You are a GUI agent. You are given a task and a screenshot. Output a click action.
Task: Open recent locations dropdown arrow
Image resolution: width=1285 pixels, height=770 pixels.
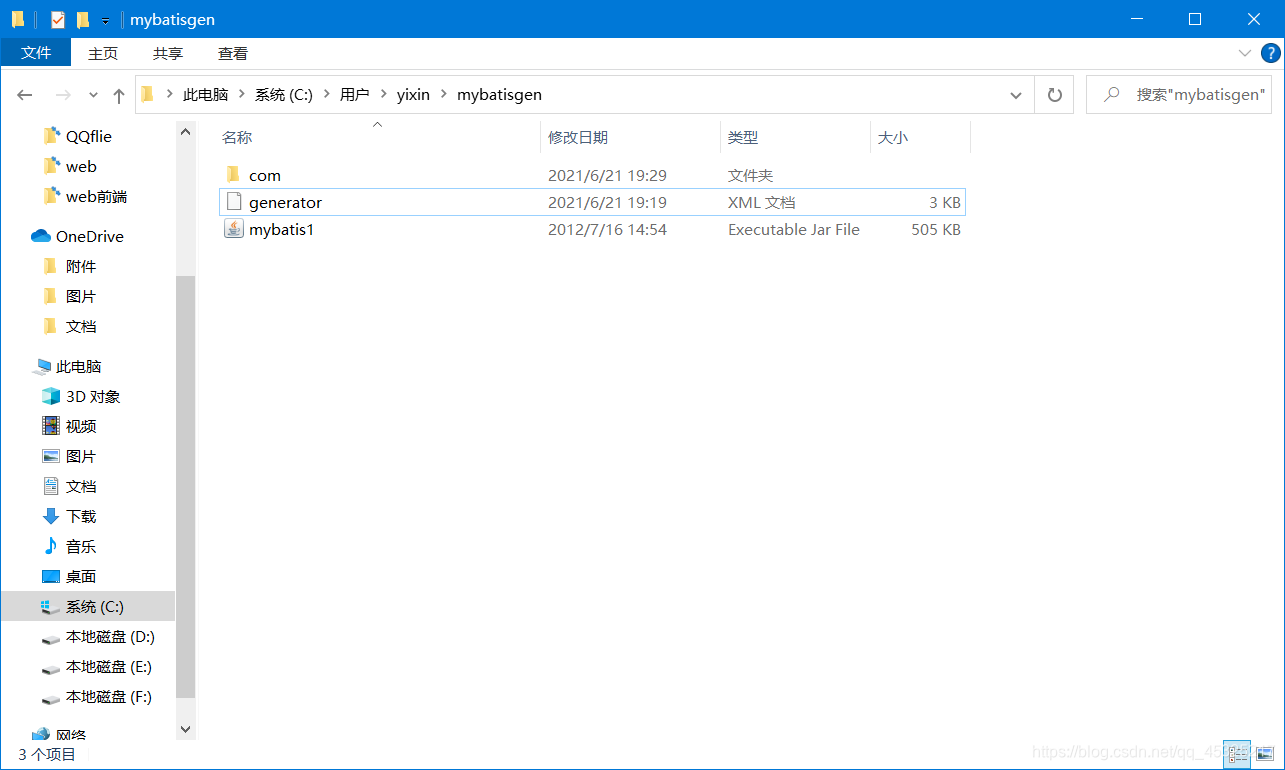(93, 95)
